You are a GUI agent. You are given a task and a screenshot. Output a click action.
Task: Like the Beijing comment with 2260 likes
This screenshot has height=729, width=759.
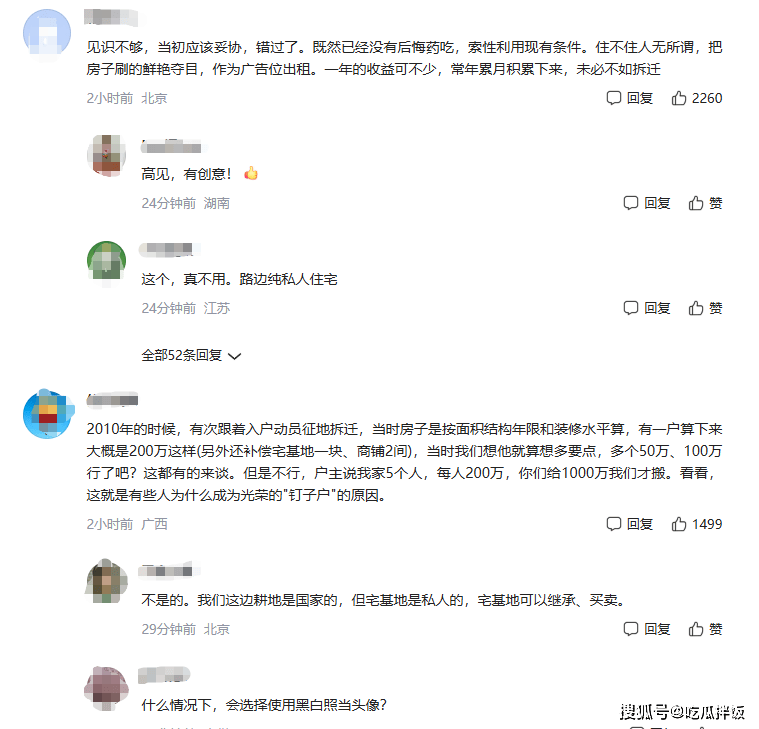tap(697, 98)
